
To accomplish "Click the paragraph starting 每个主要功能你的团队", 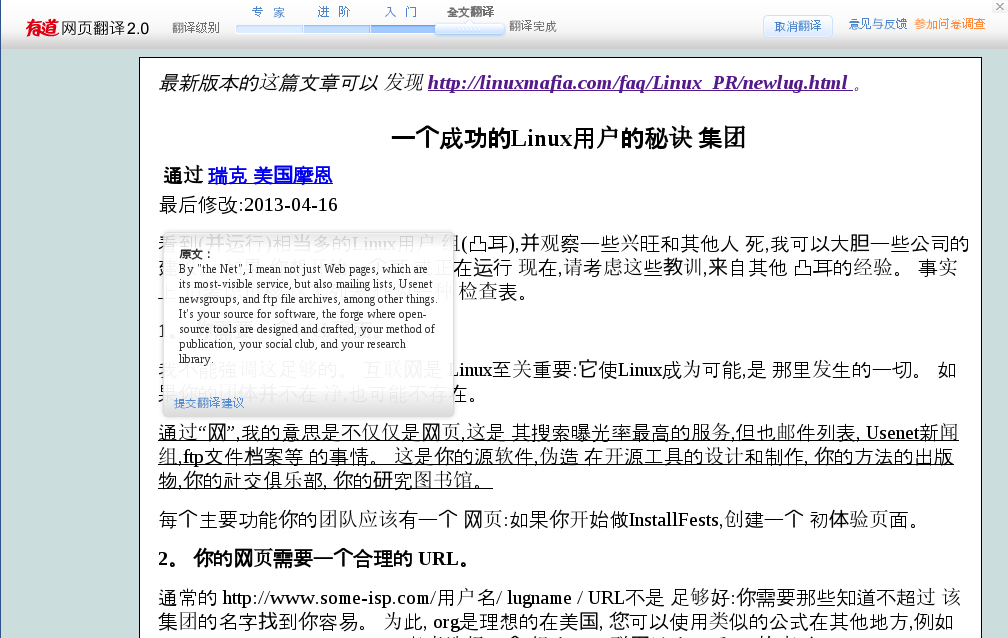I will click(540, 519).
